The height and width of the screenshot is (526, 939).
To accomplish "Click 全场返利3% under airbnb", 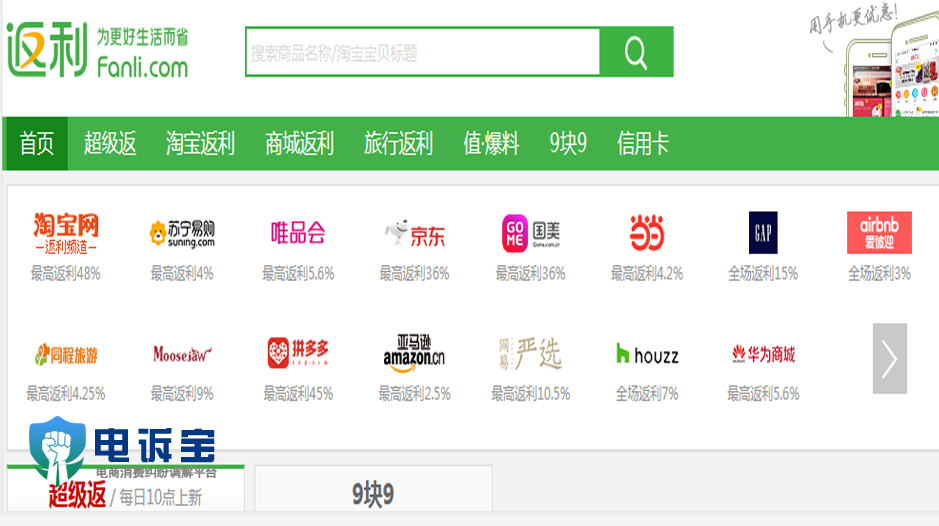I will (879, 274).
